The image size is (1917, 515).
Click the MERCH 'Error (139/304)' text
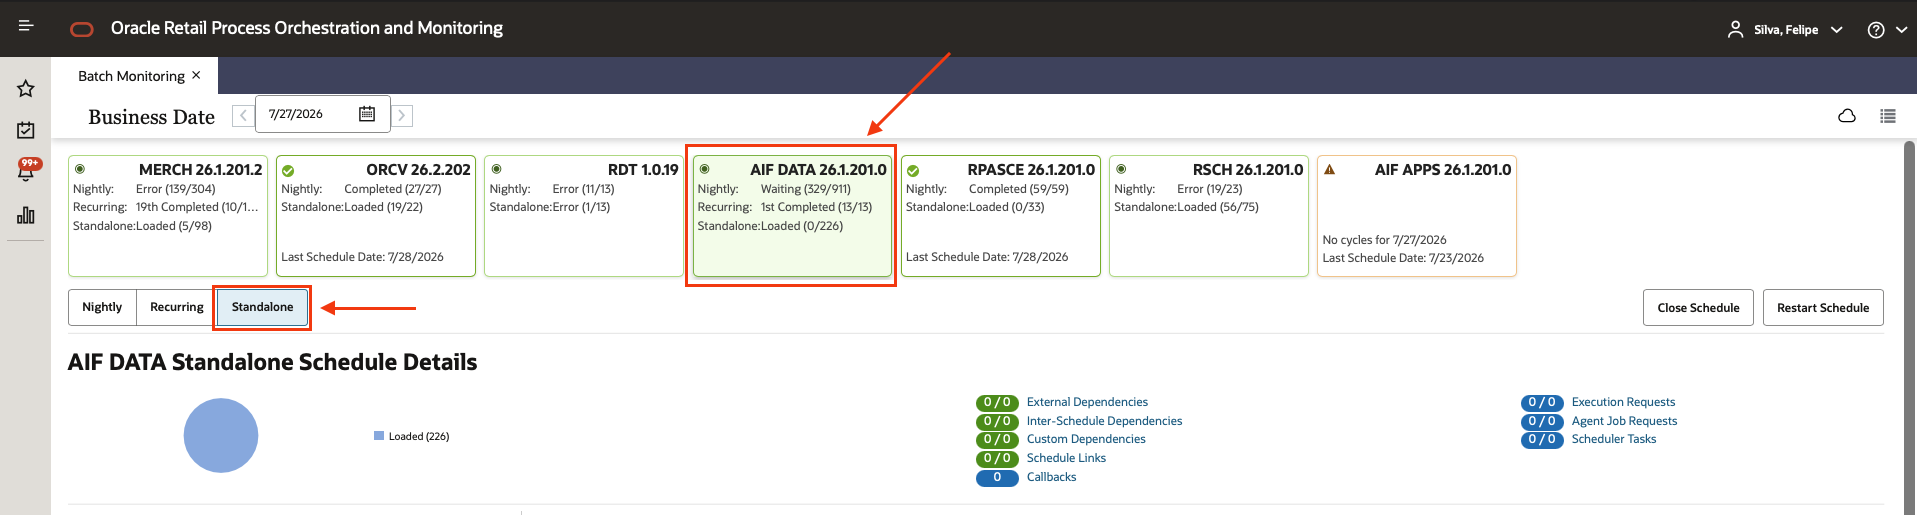pos(176,189)
